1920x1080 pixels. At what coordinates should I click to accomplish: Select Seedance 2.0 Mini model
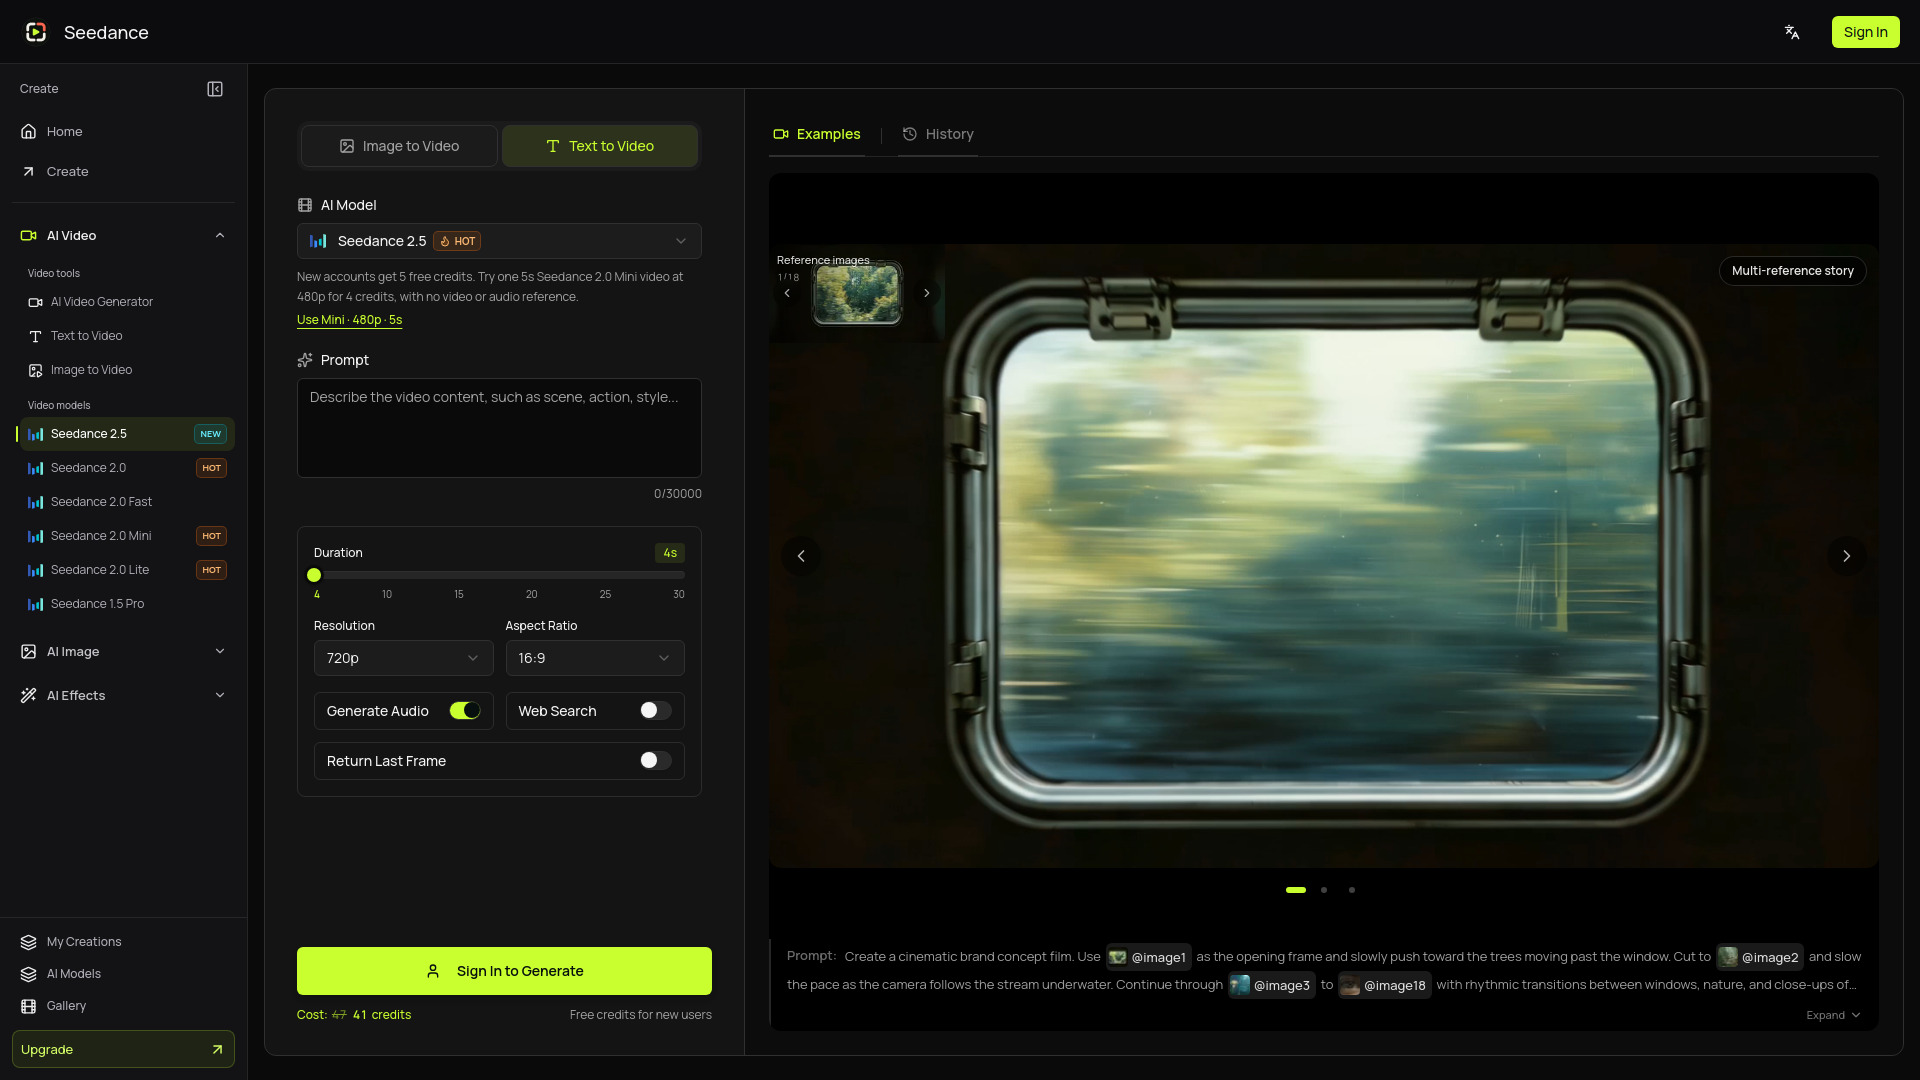click(x=128, y=536)
